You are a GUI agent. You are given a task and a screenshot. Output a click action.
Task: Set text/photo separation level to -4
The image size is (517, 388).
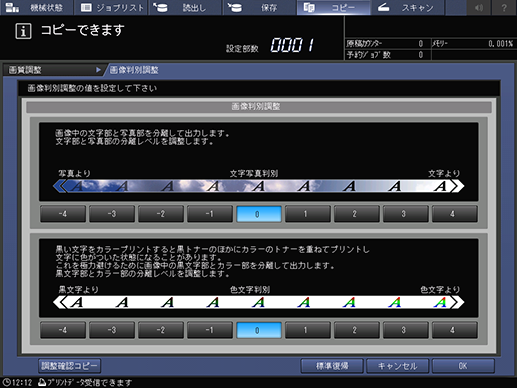63,214
